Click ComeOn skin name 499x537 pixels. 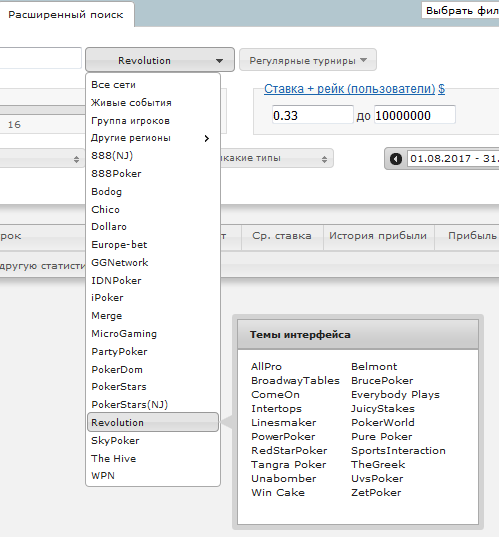pyautogui.click(x=275, y=395)
